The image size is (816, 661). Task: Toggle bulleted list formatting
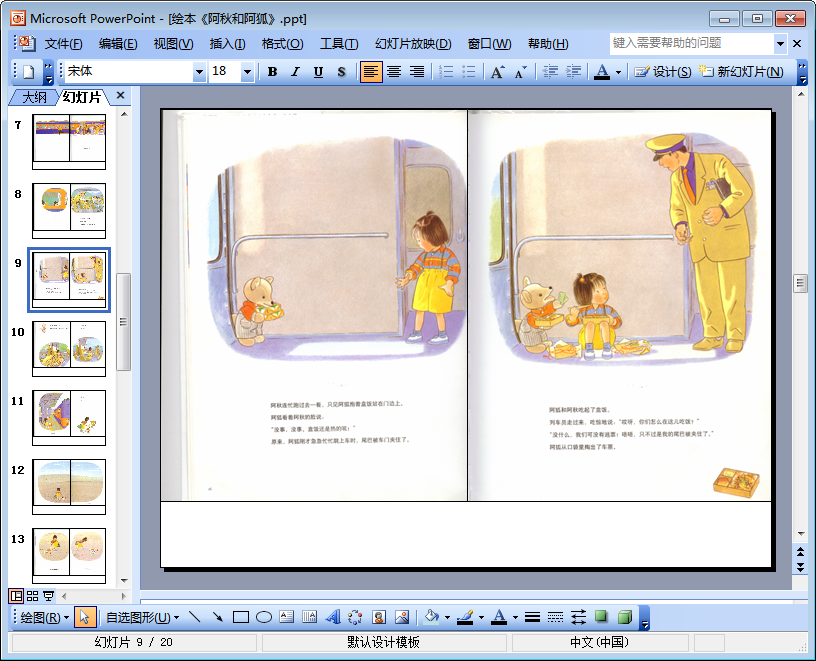click(469, 72)
